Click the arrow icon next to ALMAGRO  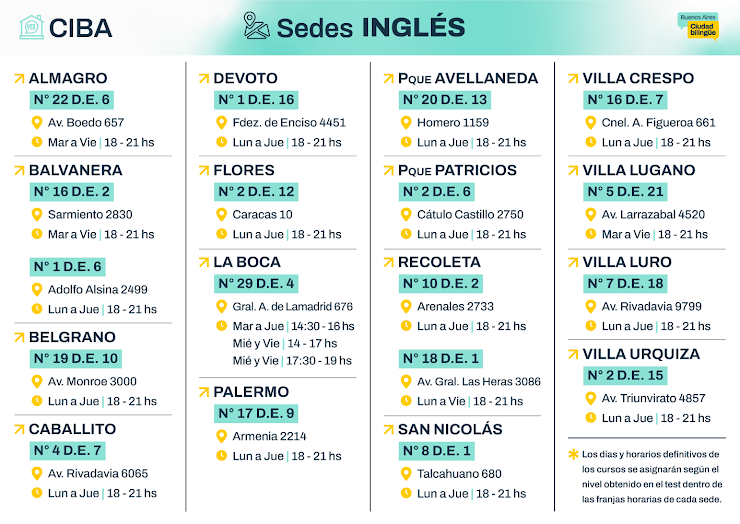19,78
